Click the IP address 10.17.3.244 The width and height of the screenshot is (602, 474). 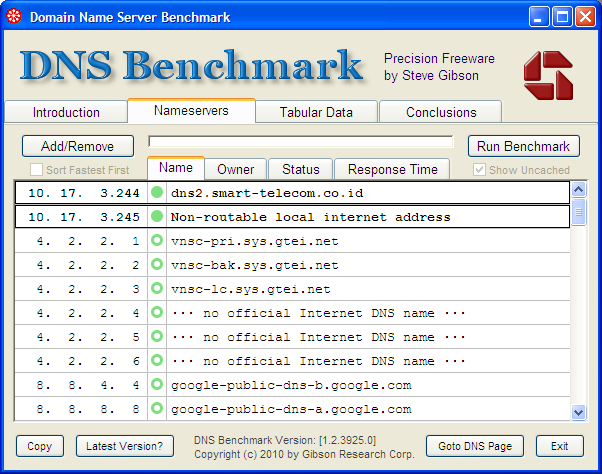point(84,193)
